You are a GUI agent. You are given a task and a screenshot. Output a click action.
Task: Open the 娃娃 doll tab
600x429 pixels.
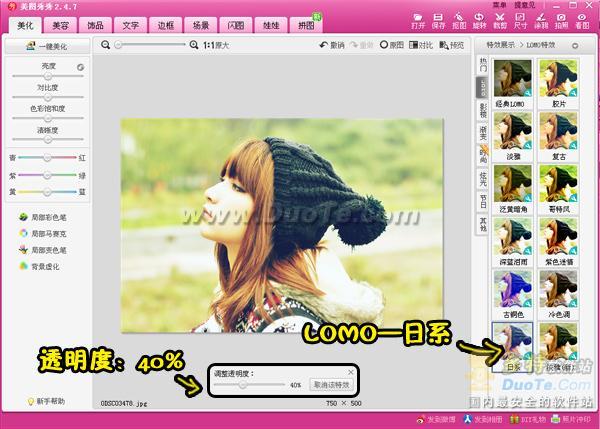[x=271, y=25]
